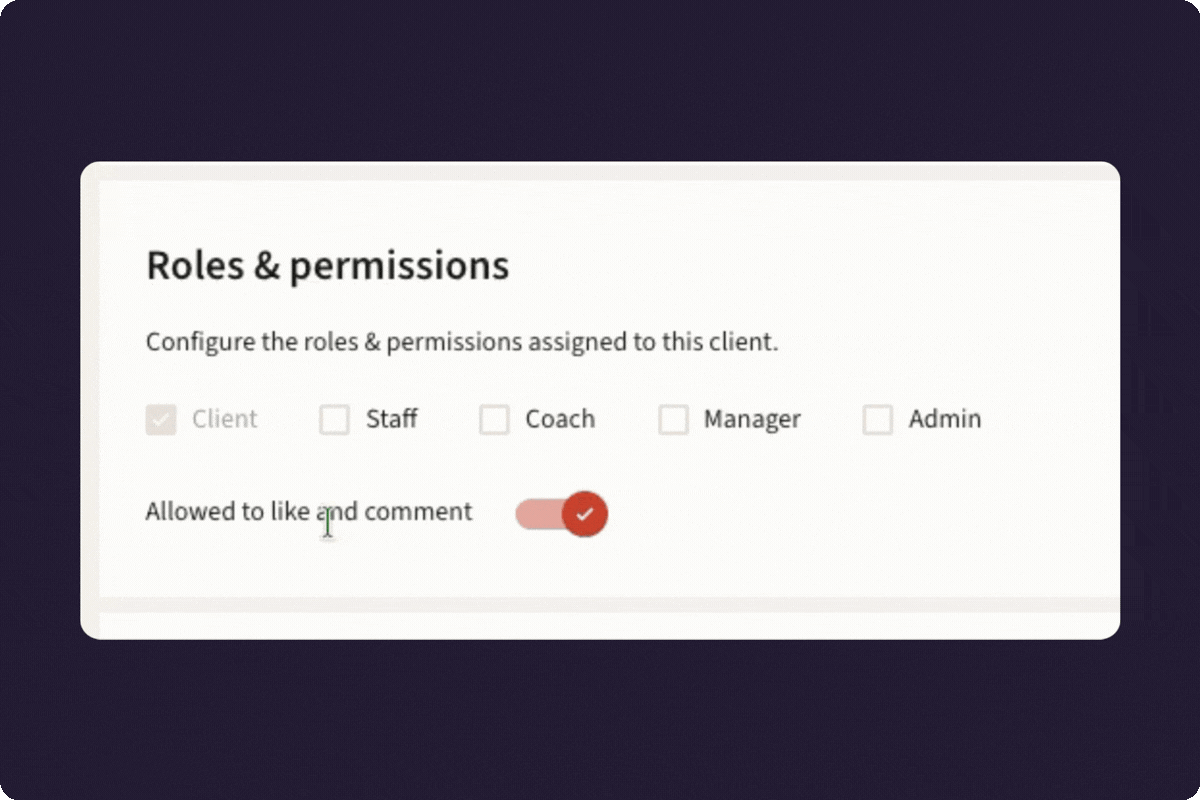Grant the Admin role via its checkbox
This screenshot has height=800, width=1200.
coord(878,421)
